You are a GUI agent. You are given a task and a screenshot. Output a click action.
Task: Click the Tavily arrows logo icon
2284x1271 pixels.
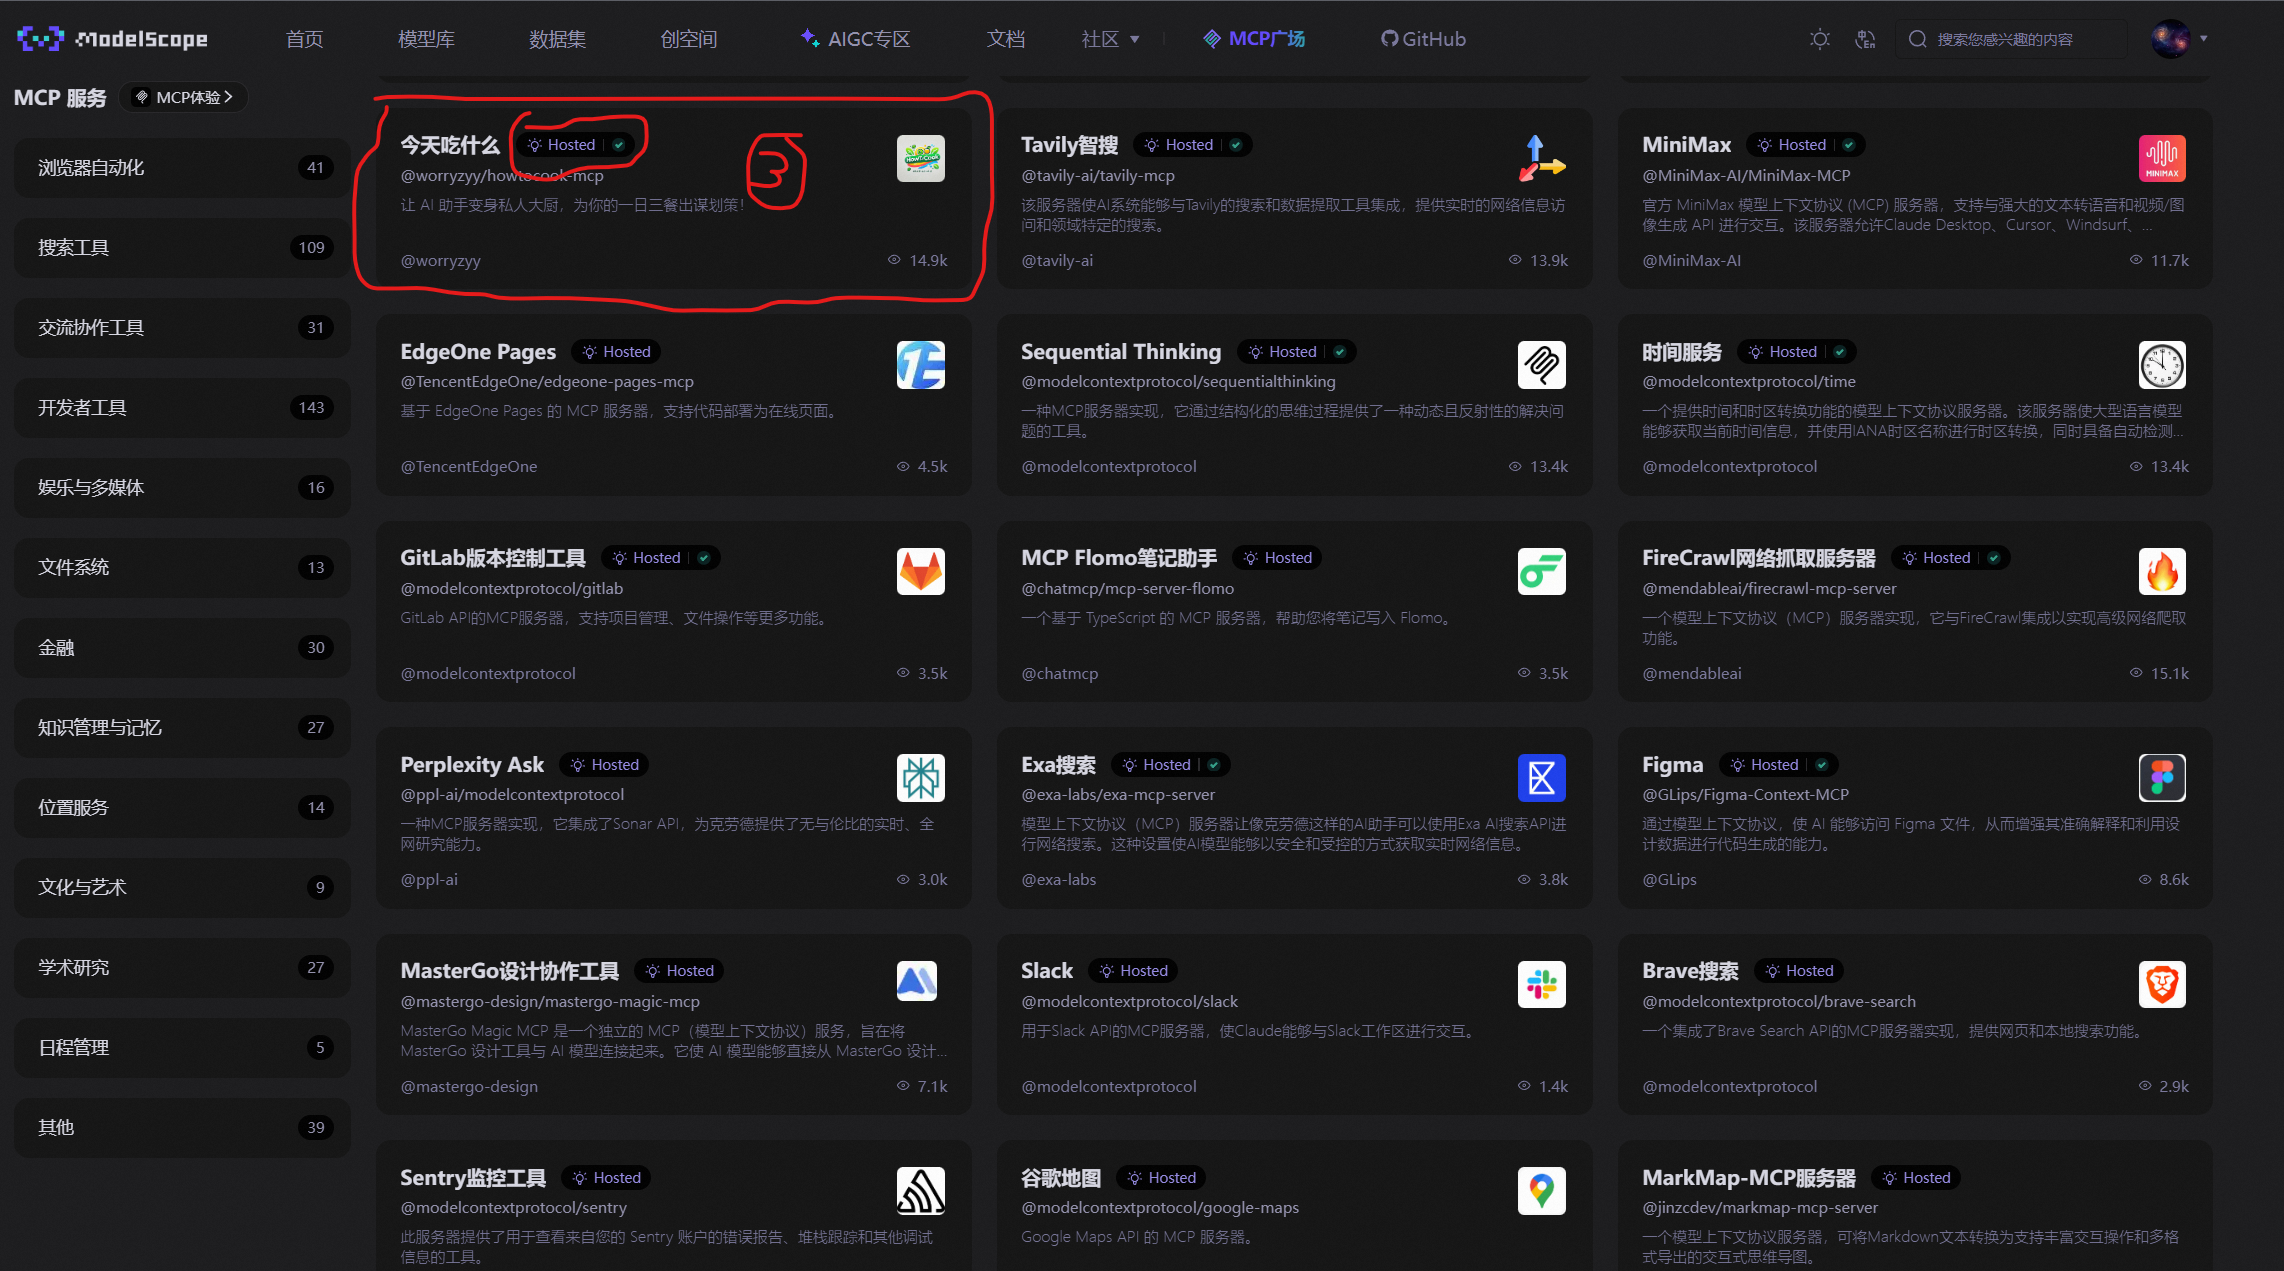[x=1541, y=158]
